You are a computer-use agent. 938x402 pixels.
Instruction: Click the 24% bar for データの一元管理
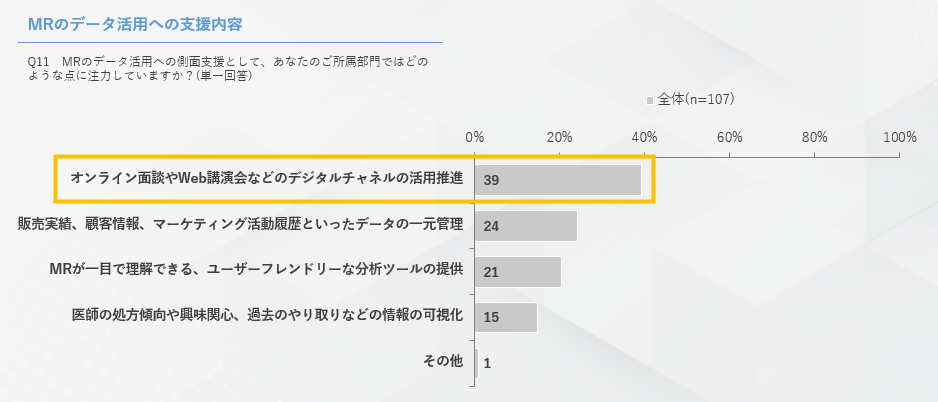pyautogui.click(x=526, y=226)
